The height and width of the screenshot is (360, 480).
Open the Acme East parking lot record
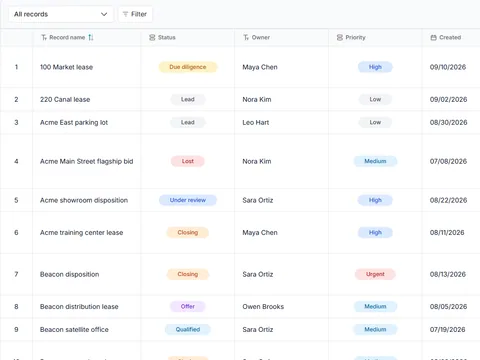[x=74, y=123]
